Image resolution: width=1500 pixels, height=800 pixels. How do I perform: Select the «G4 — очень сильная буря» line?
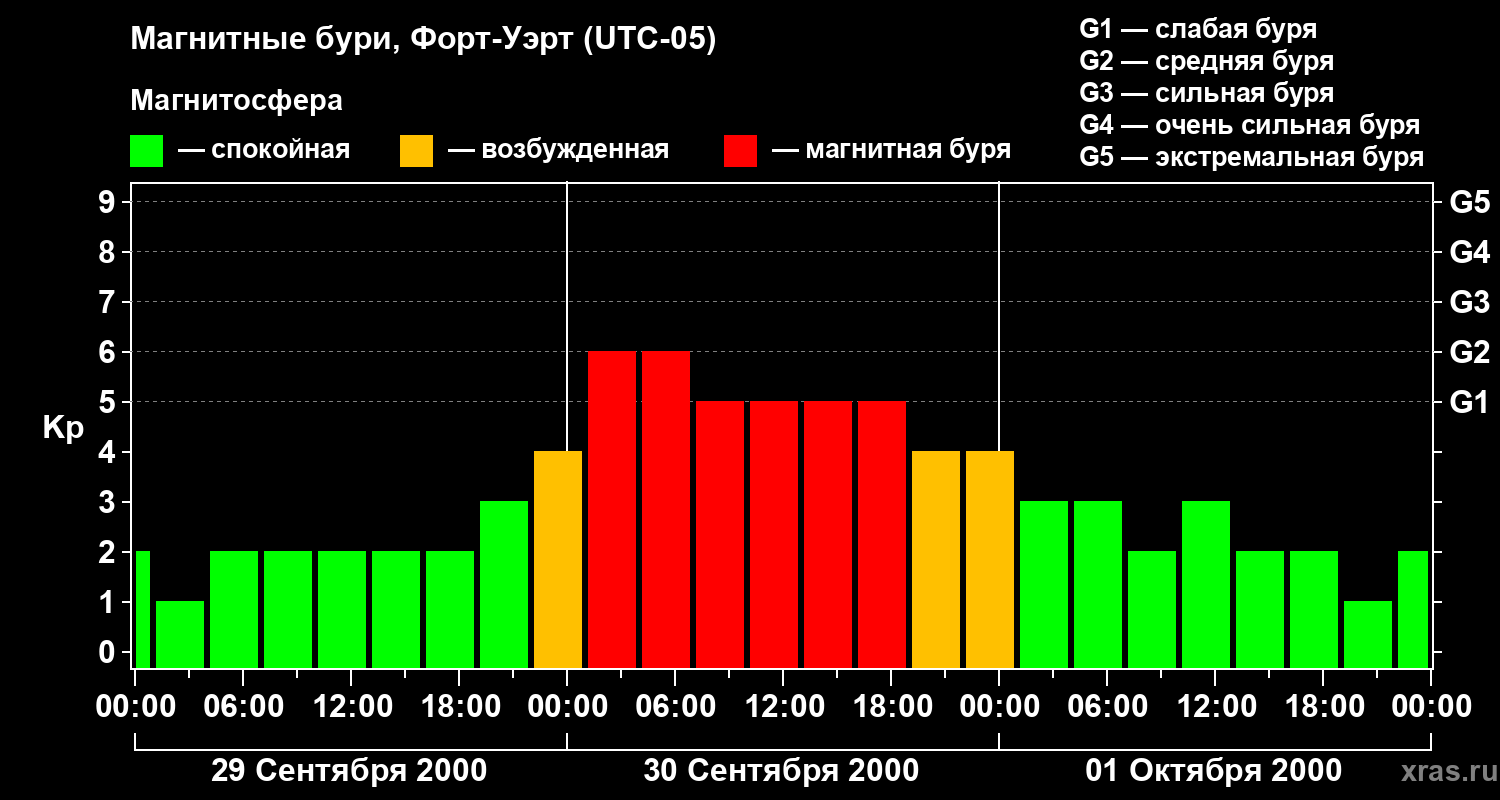tap(1249, 125)
